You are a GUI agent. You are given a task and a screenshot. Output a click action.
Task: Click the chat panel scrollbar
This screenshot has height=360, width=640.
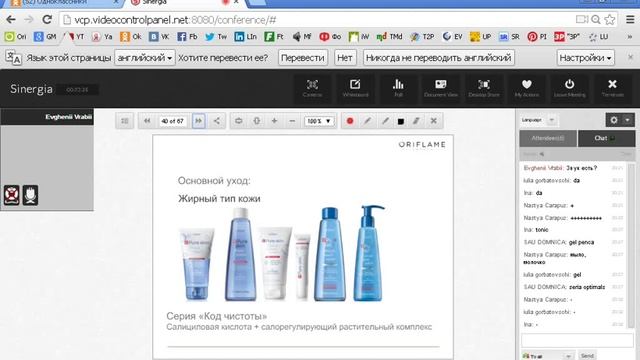pyautogui.click(x=631, y=245)
